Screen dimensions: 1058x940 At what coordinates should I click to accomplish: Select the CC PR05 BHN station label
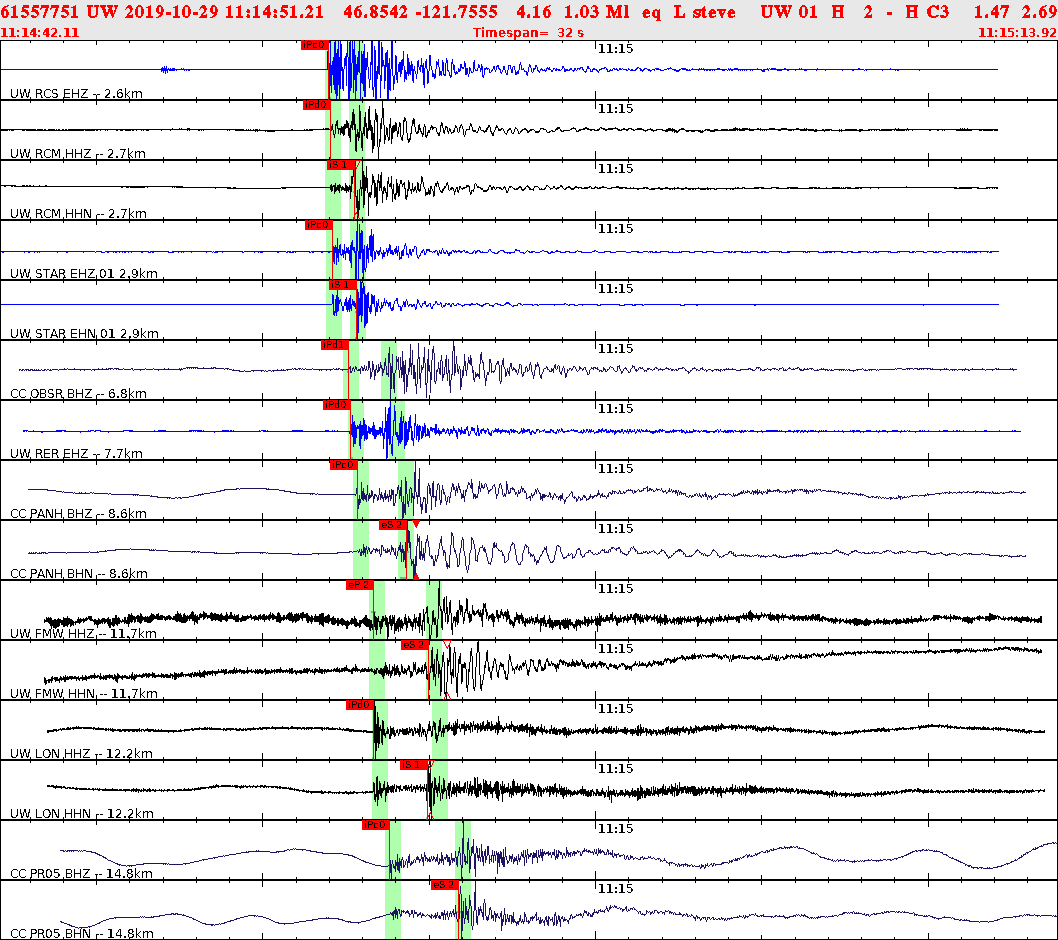click(x=48, y=932)
